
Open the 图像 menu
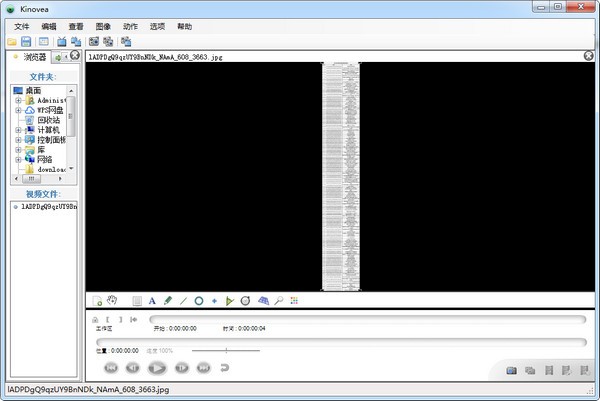pyautogui.click(x=103, y=26)
